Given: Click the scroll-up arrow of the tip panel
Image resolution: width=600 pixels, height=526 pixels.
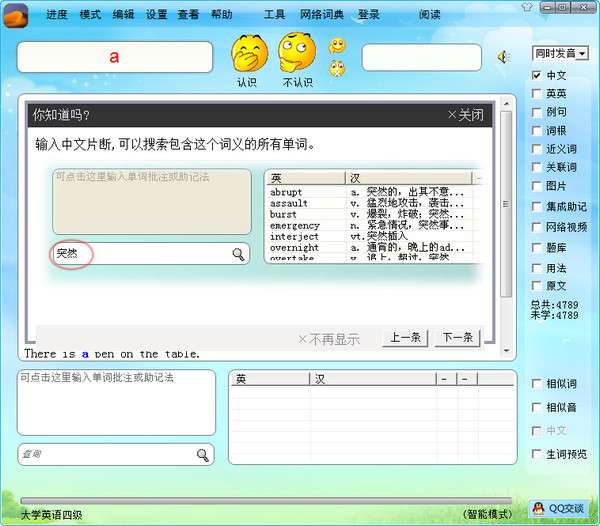Looking at the screenshot, I should tap(506, 104).
